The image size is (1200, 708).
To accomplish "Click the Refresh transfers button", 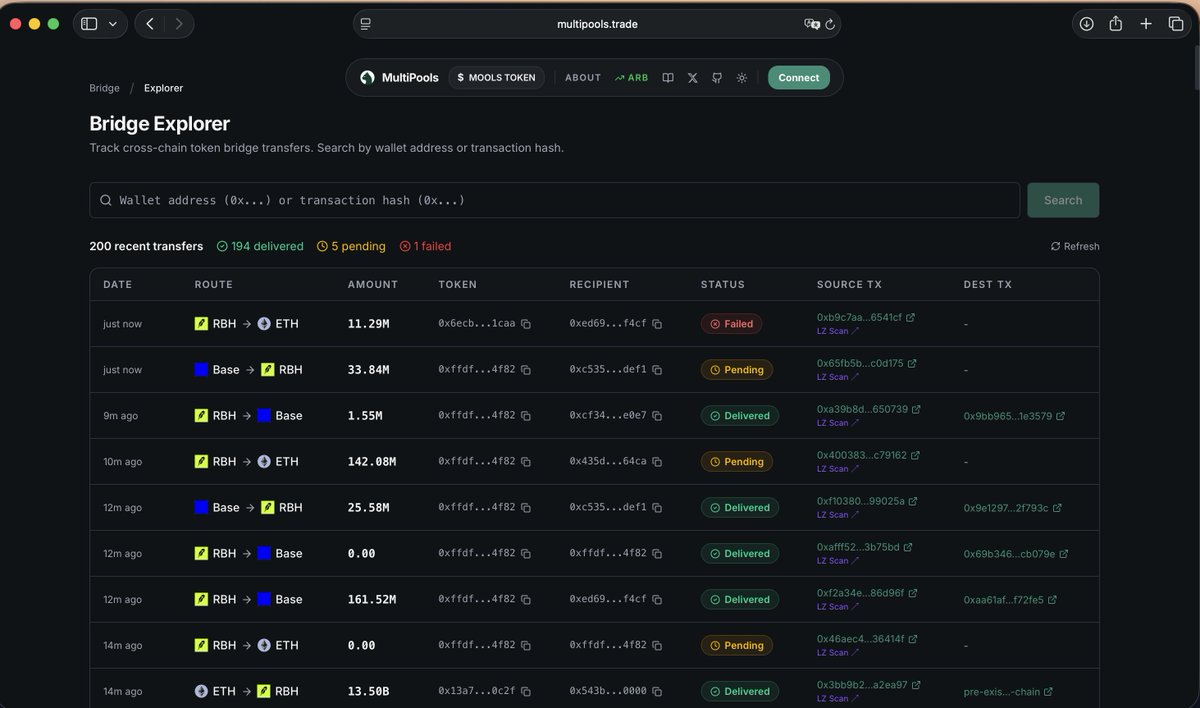I will coord(1075,246).
